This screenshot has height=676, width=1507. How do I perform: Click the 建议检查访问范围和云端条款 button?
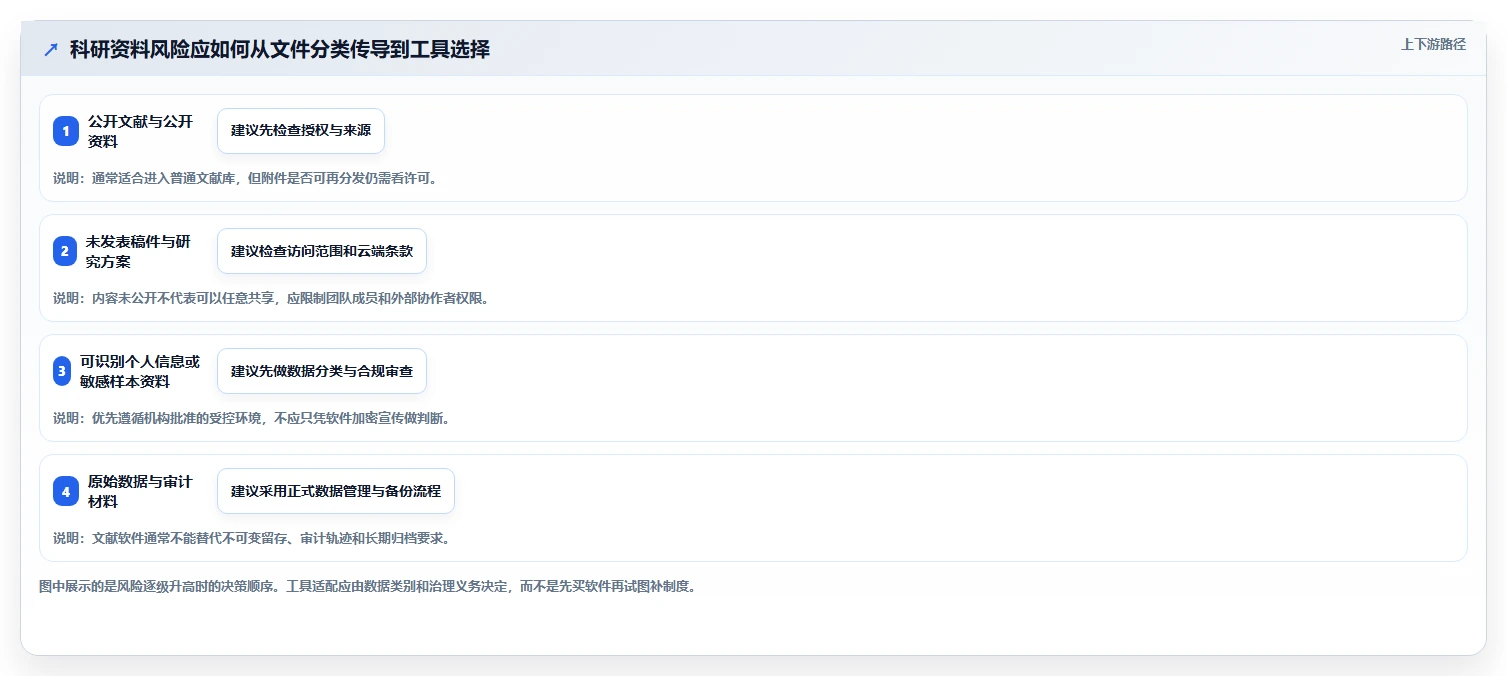pos(322,251)
